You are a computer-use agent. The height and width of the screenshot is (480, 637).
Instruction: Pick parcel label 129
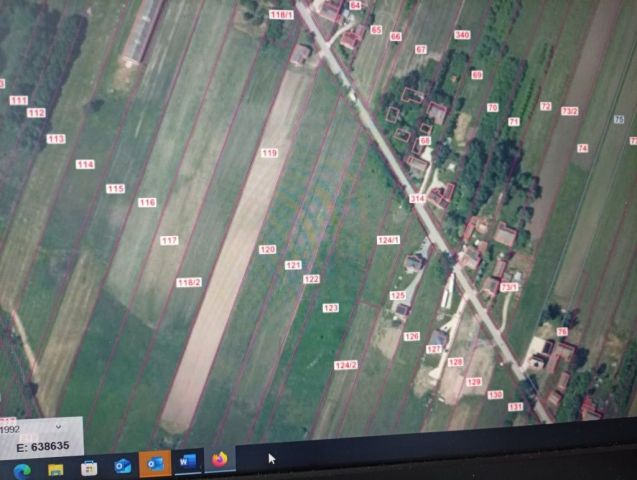[x=474, y=382]
